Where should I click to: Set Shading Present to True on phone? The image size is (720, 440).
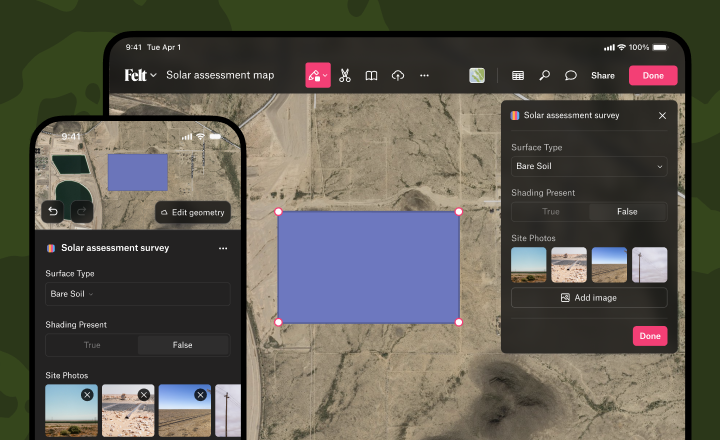pos(92,345)
